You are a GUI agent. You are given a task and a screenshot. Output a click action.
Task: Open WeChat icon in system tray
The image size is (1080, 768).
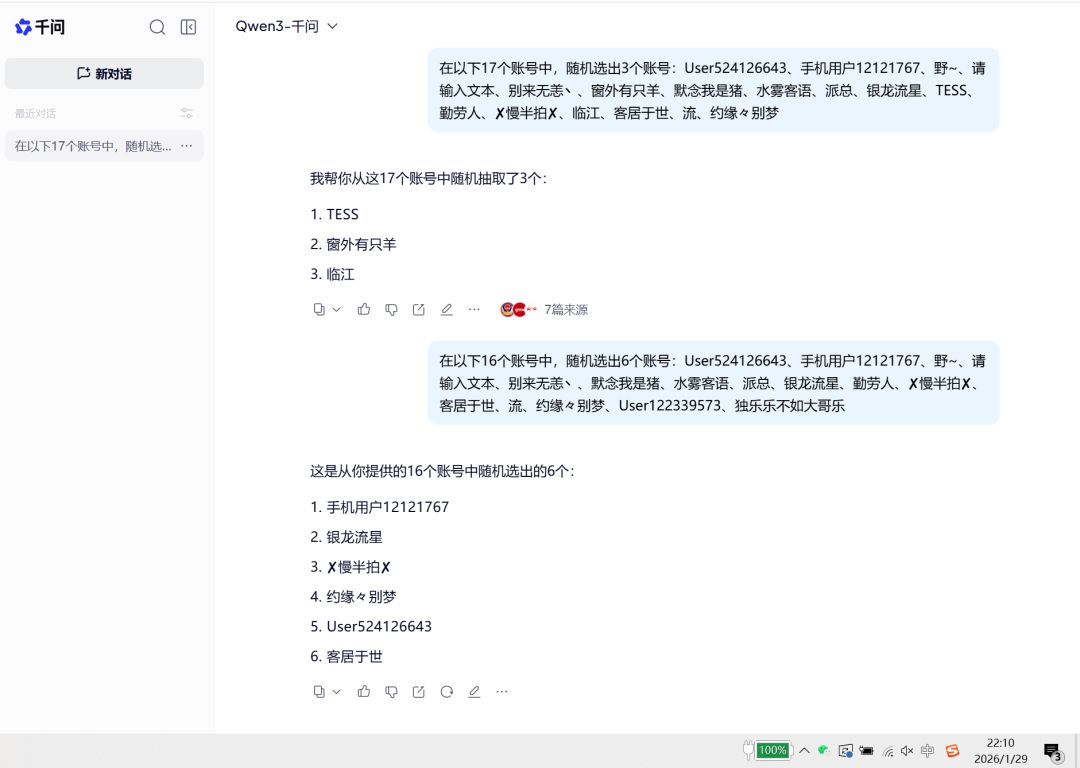824,750
